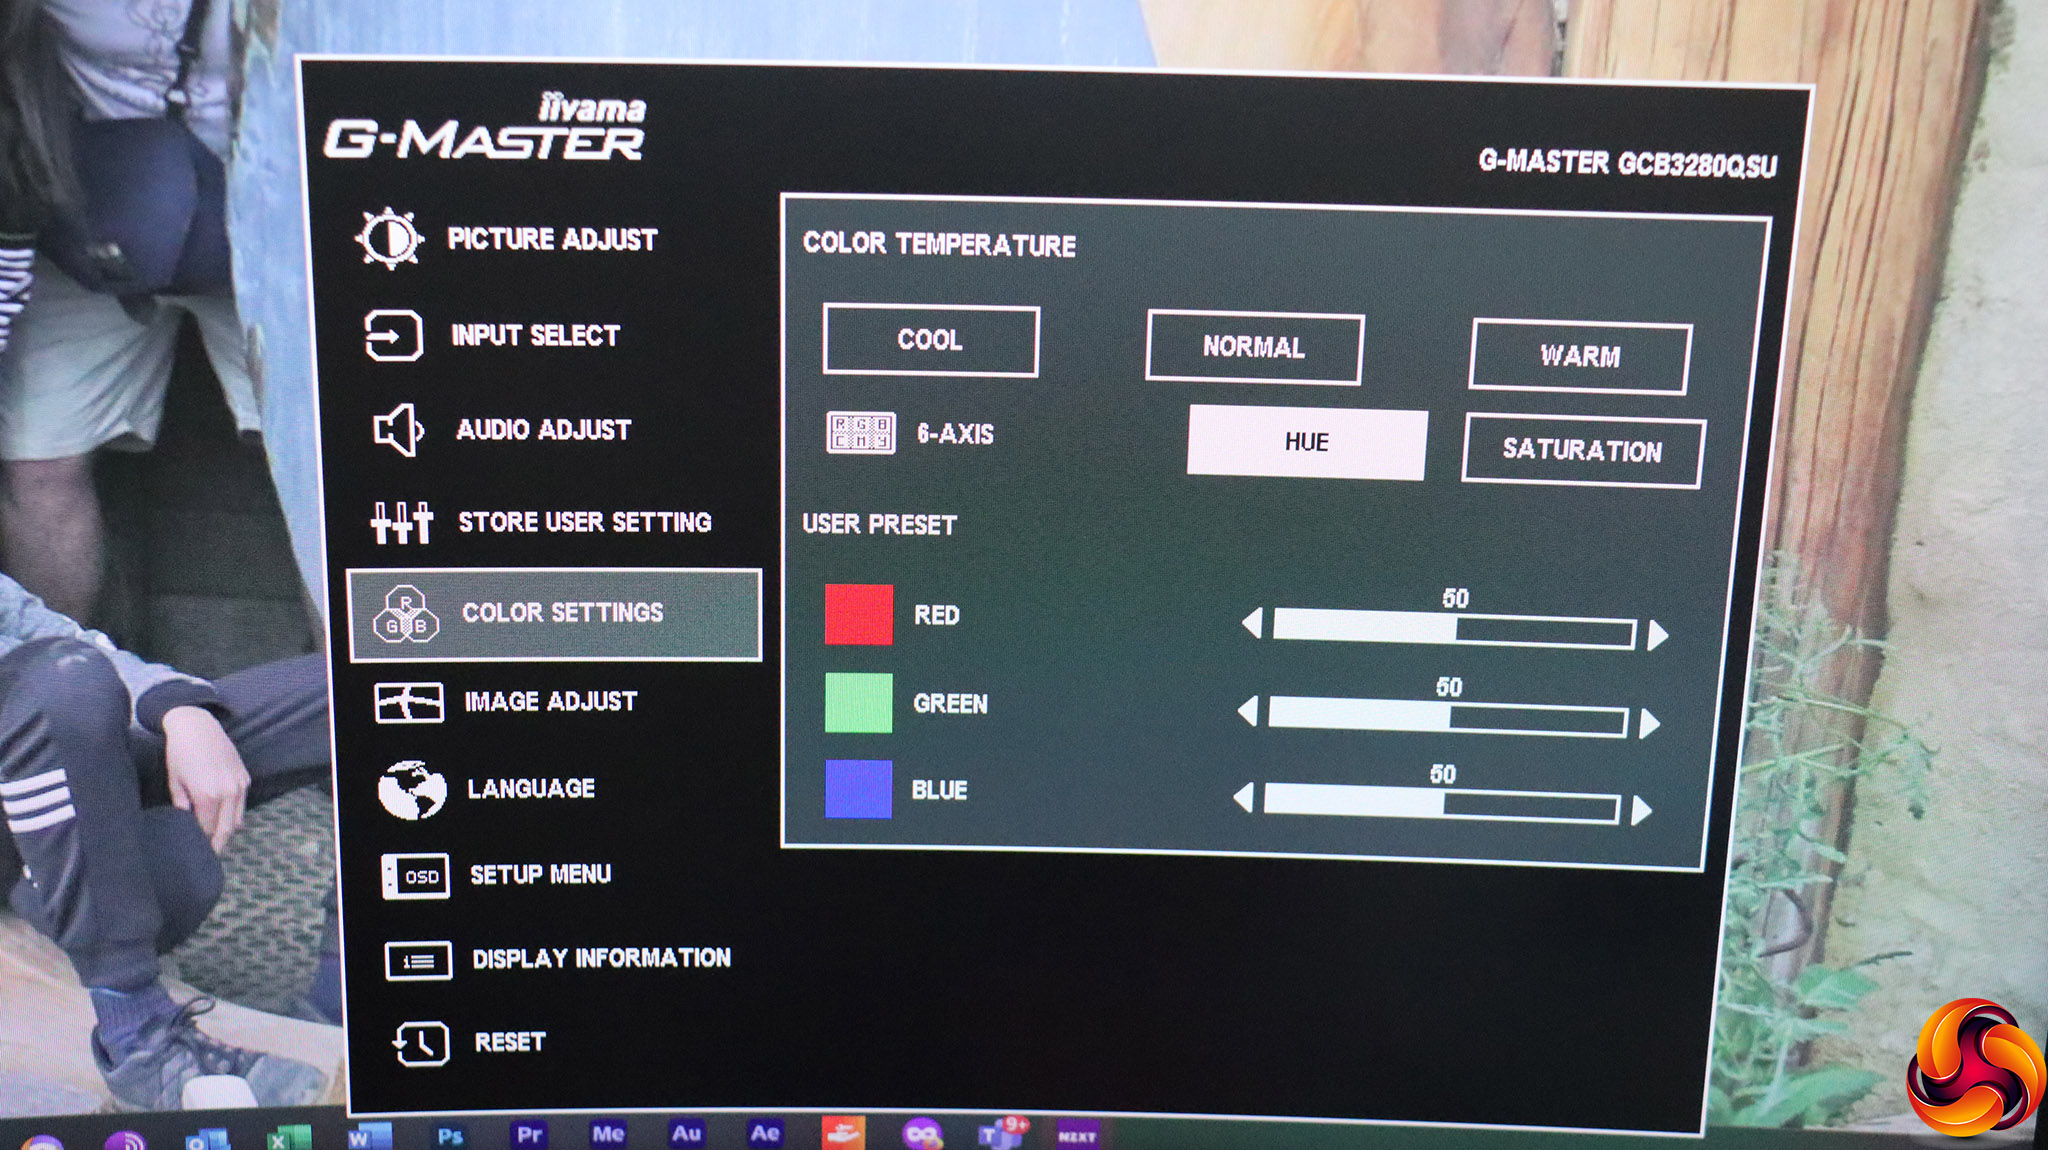Click the OSD Setup Menu icon
Image resolution: width=2048 pixels, height=1150 pixels.
click(x=415, y=876)
